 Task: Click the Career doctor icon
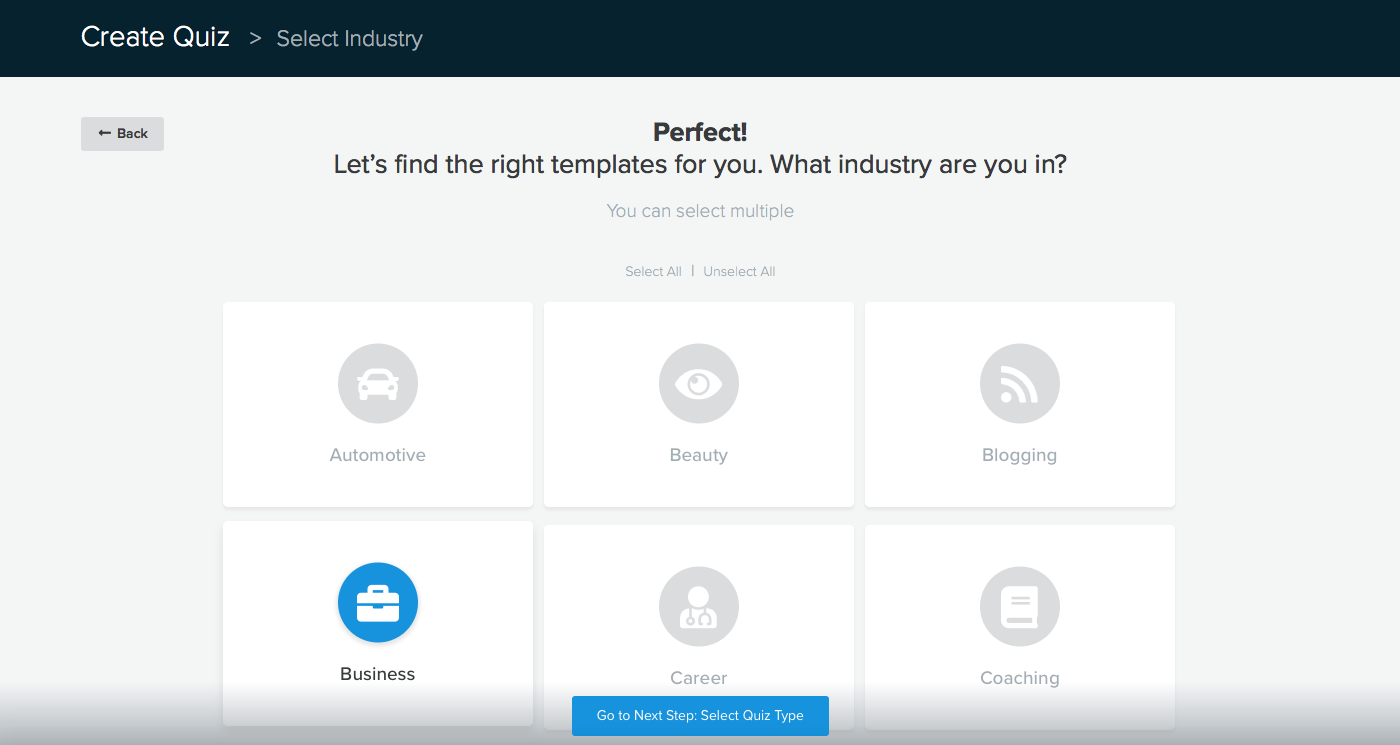pos(699,607)
